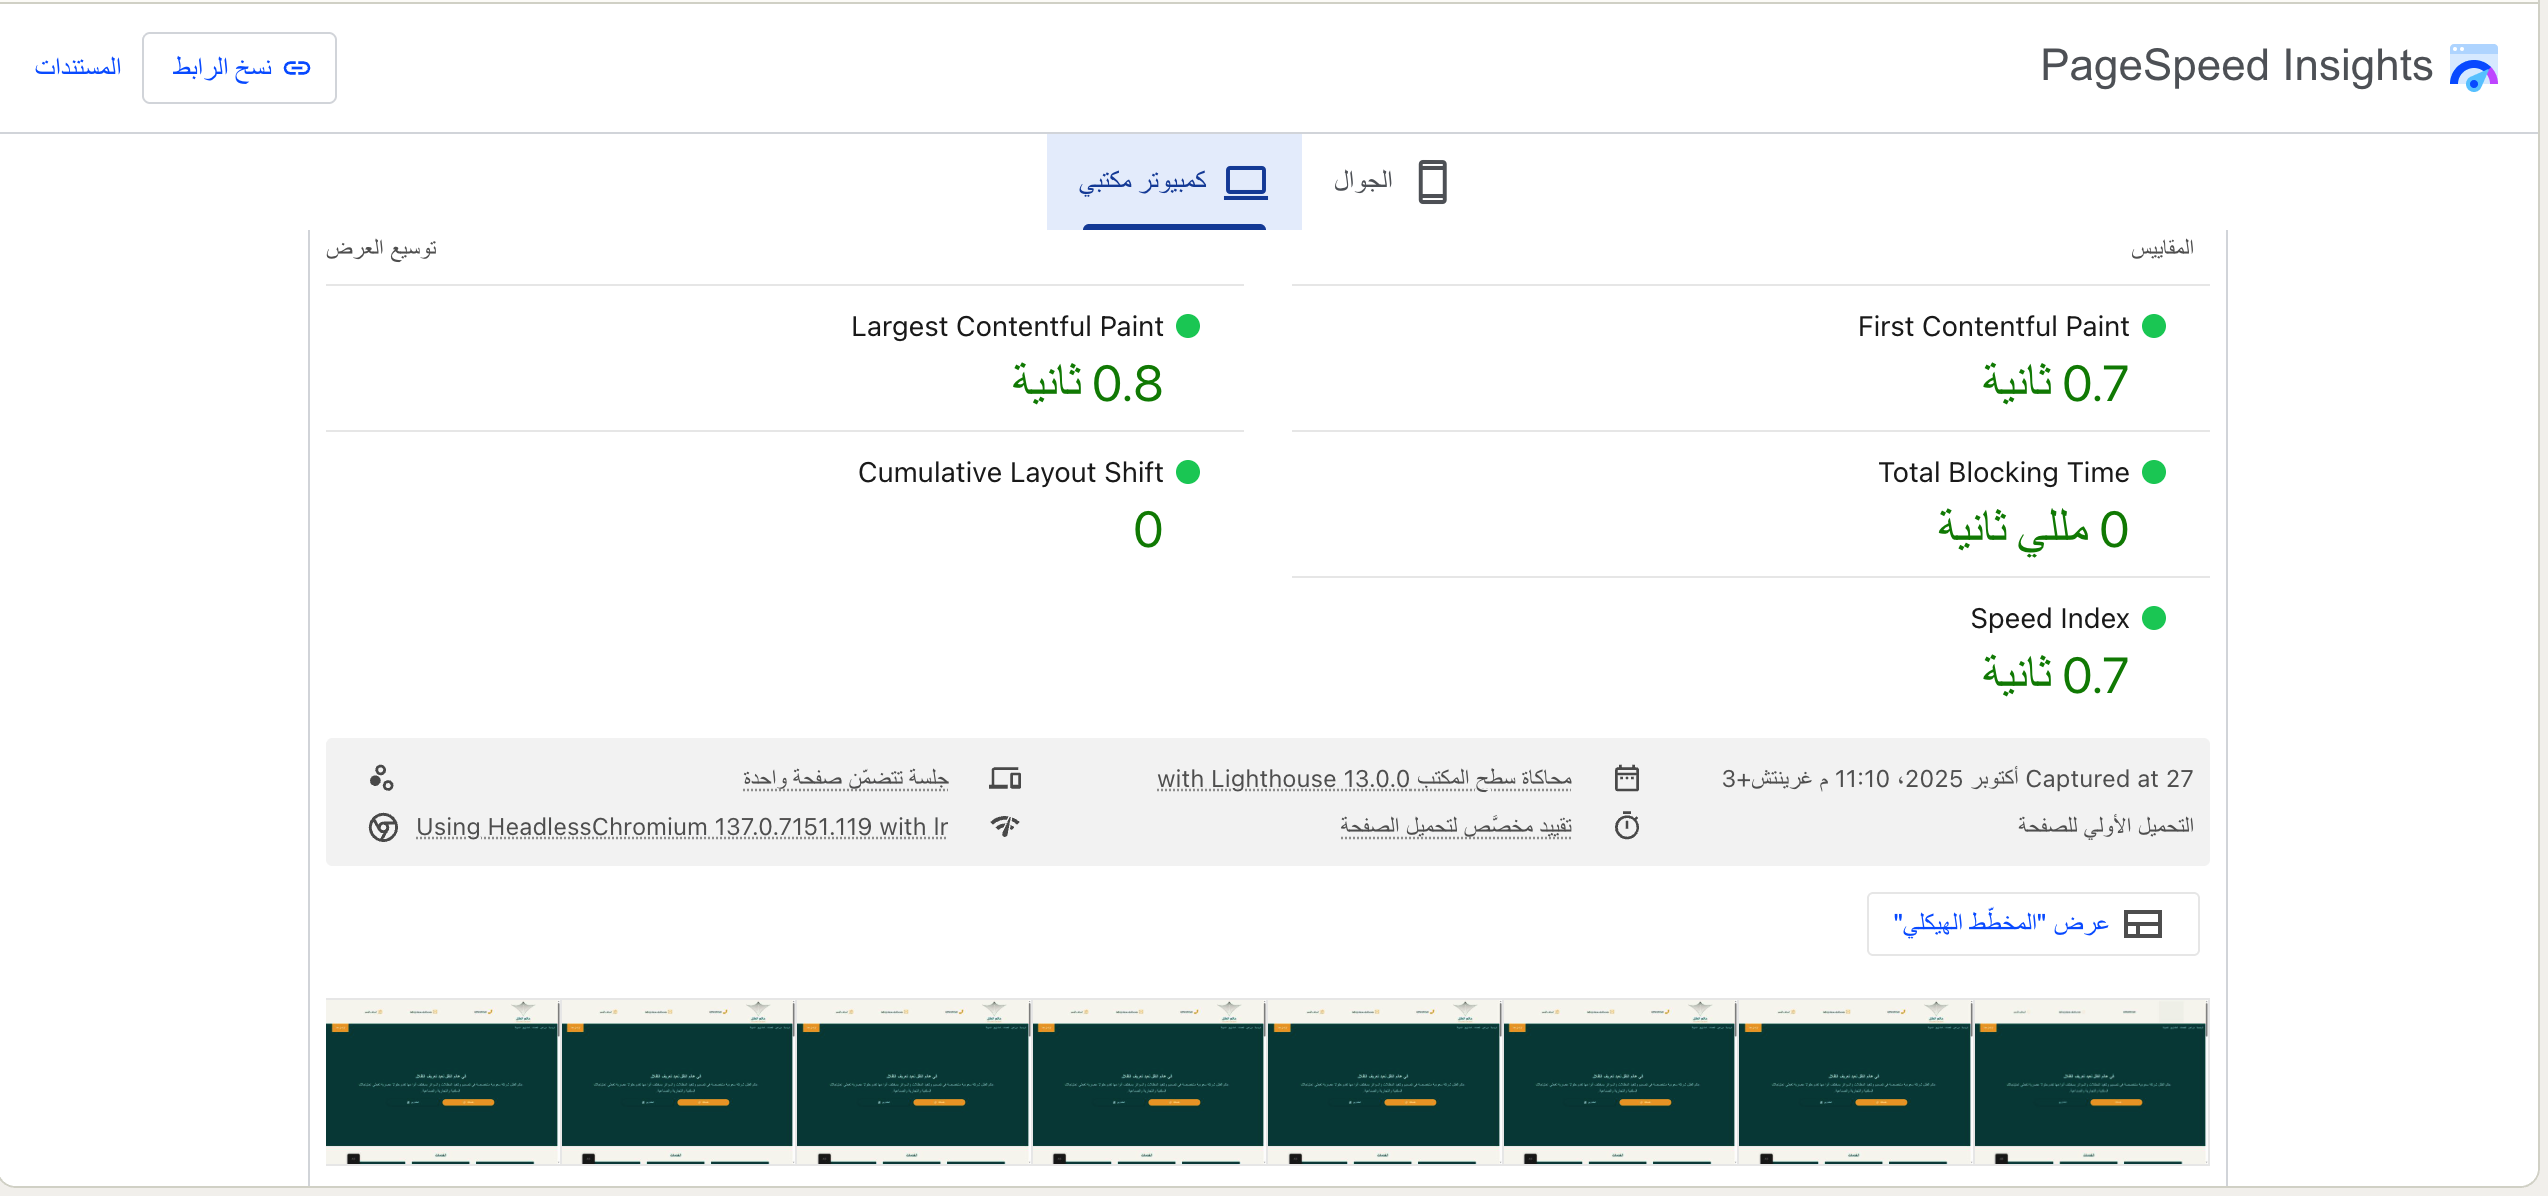Click the devices icon beside desktop emulation
This screenshot has height=1196, width=2548.
point(1005,778)
